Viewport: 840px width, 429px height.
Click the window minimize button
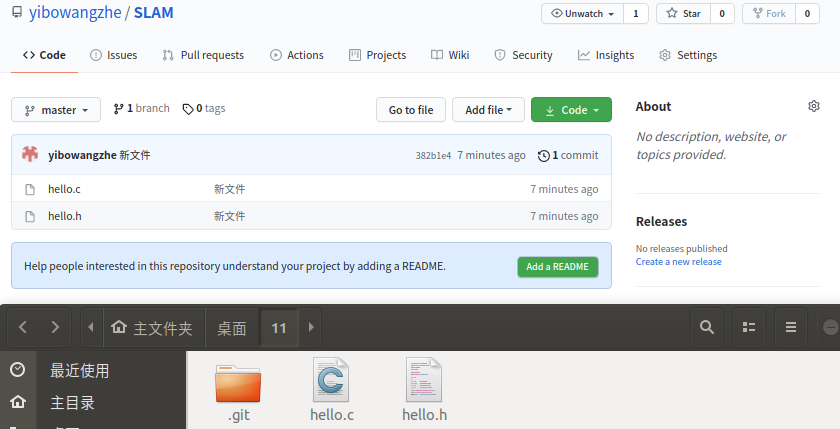[x=830, y=327]
